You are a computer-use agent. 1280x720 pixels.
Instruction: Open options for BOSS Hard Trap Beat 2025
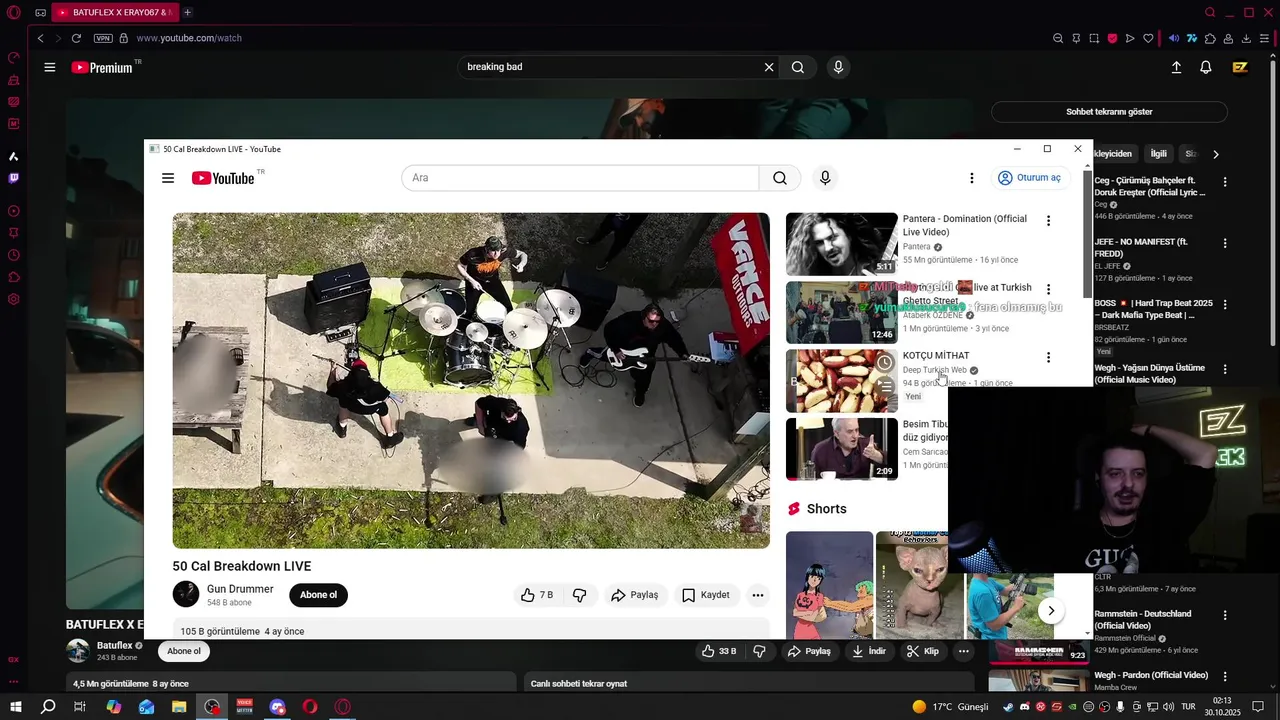pyautogui.click(x=1225, y=304)
